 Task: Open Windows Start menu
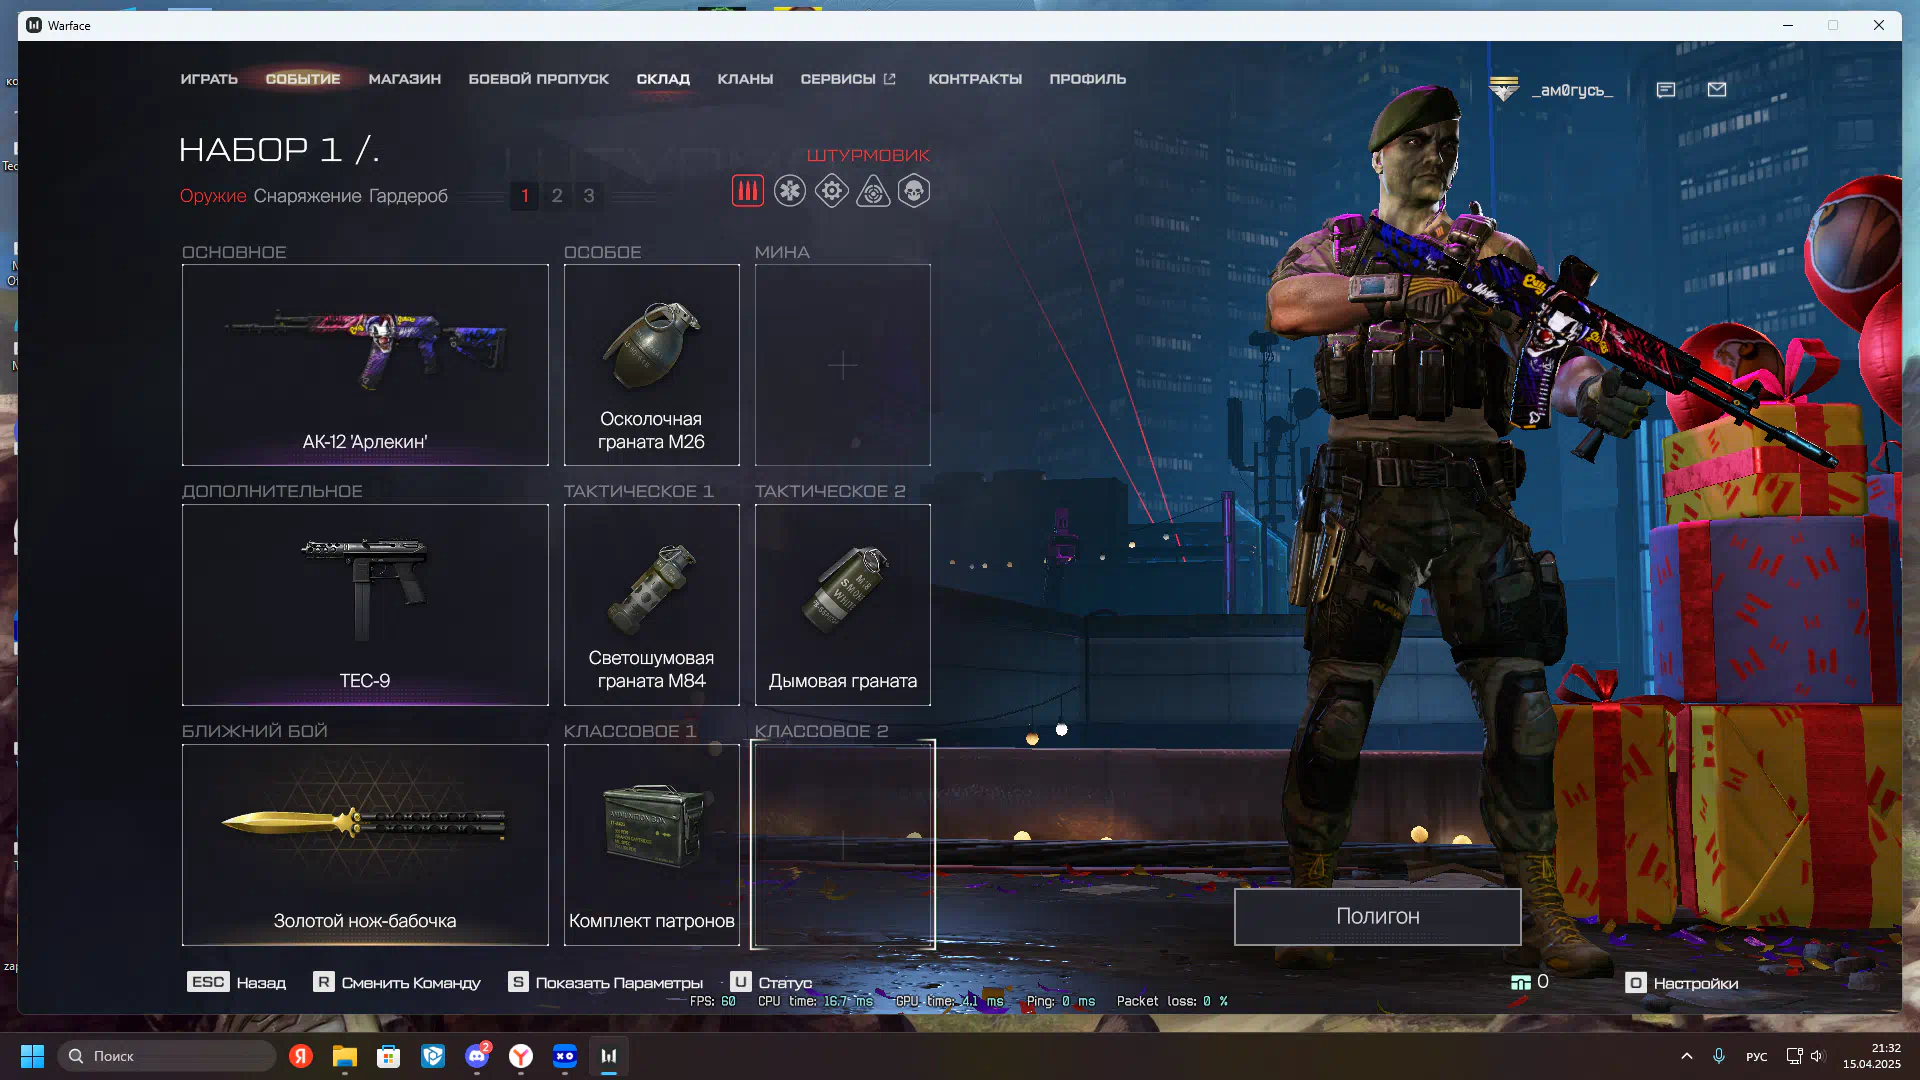coord(32,1056)
